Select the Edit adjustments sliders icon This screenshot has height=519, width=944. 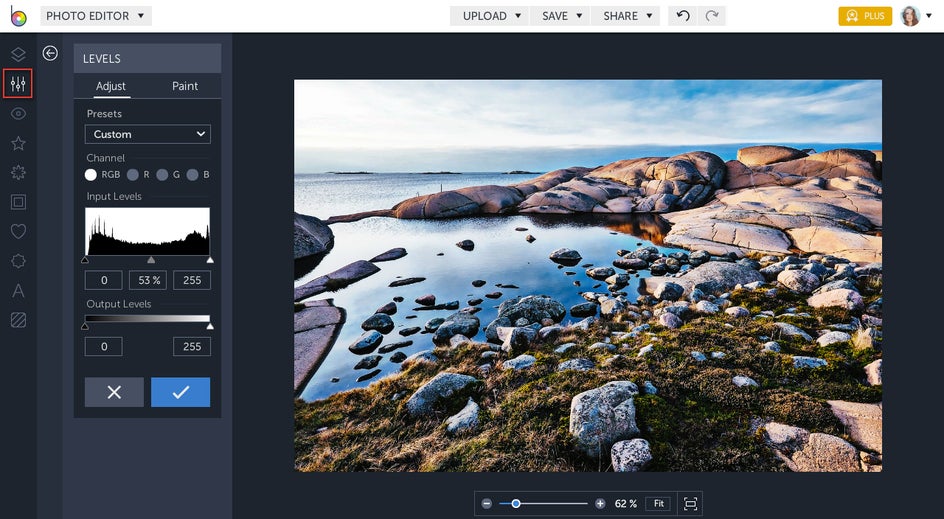18,84
